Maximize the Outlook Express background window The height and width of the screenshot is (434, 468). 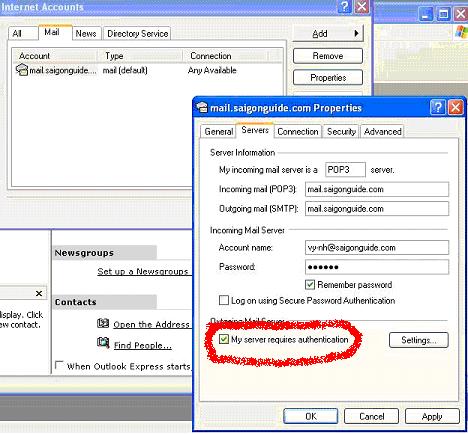point(443,14)
